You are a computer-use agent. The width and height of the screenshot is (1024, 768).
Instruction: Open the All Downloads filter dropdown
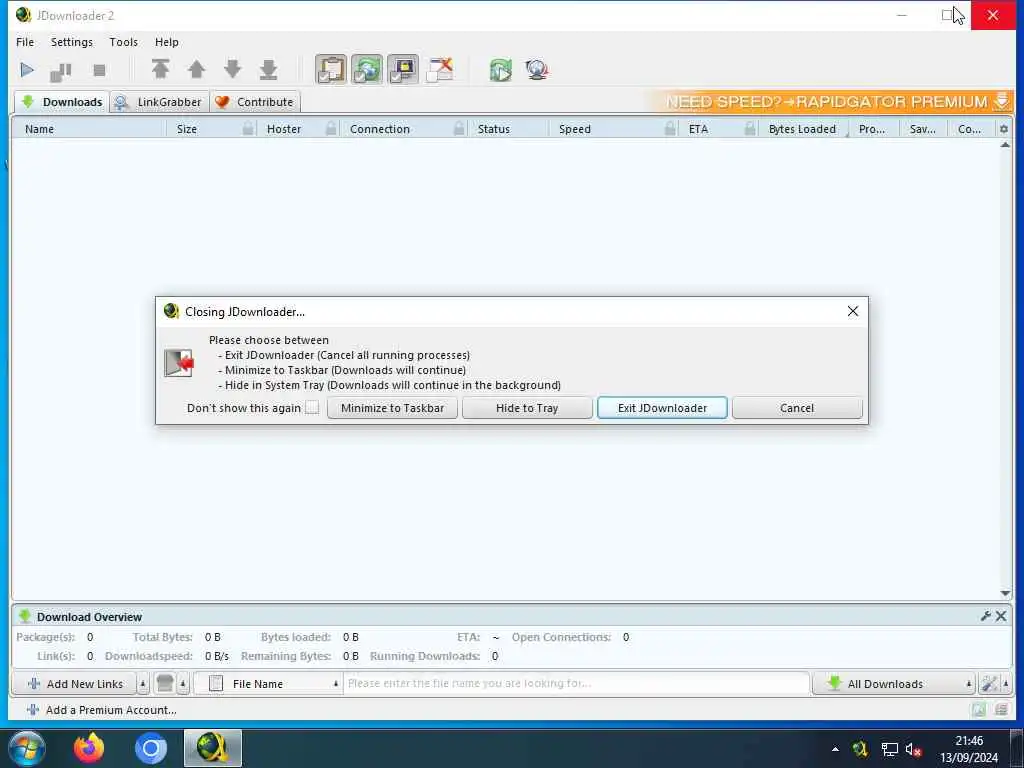click(x=893, y=684)
